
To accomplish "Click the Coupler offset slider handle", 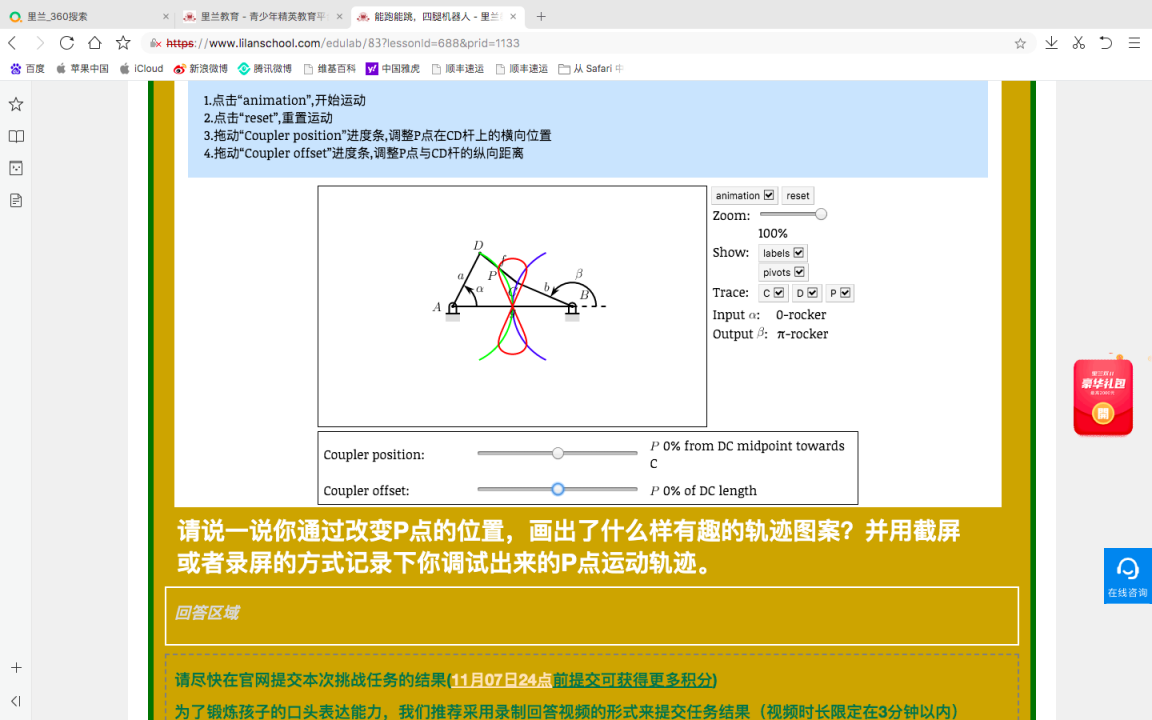I will (558, 489).
